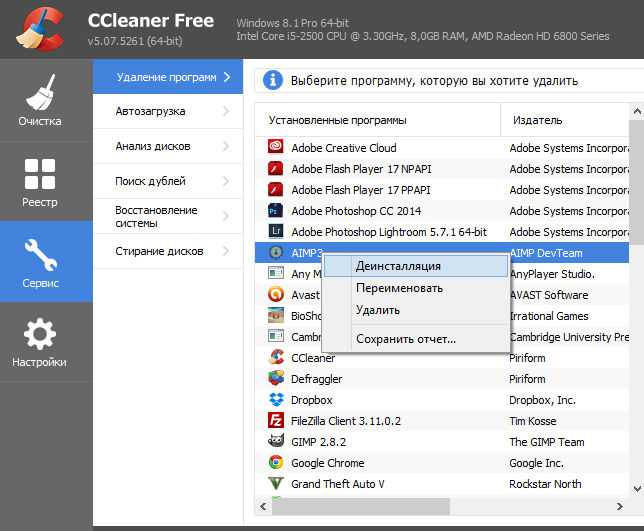The image size is (644, 531).
Task: Click the Rockstar North publisher cell
Action: point(545,484)
